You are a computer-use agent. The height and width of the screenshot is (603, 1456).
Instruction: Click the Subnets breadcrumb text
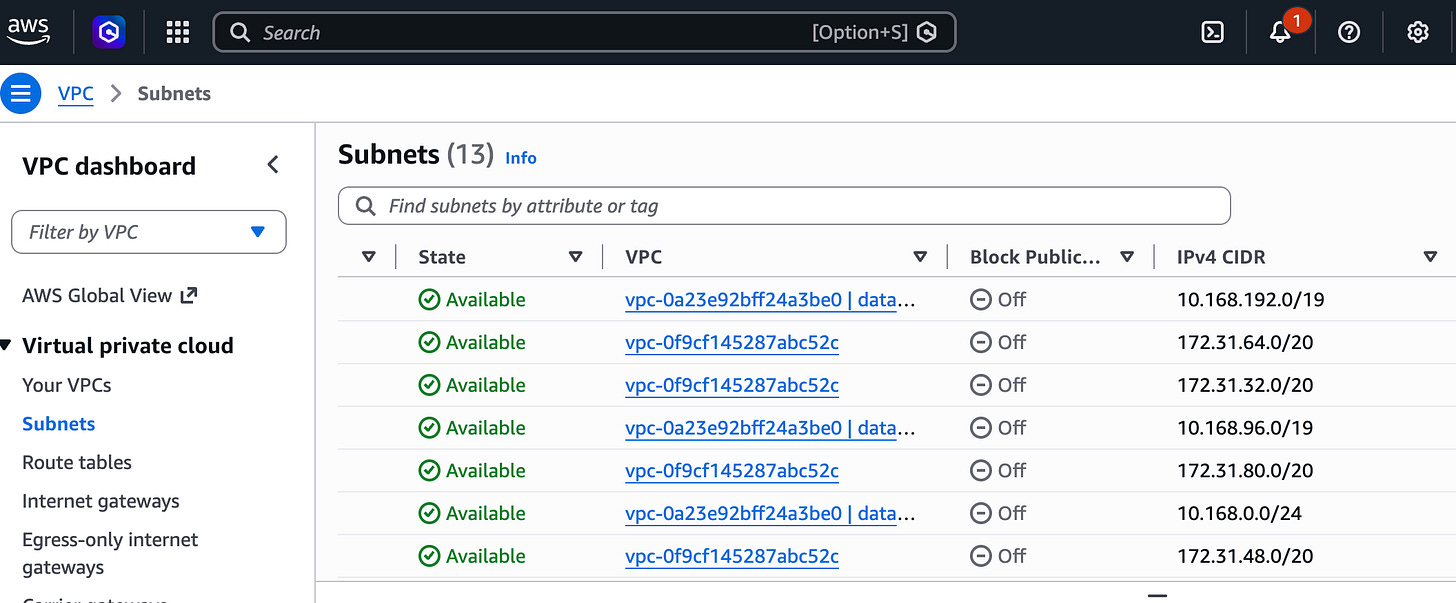click(174, 94)
